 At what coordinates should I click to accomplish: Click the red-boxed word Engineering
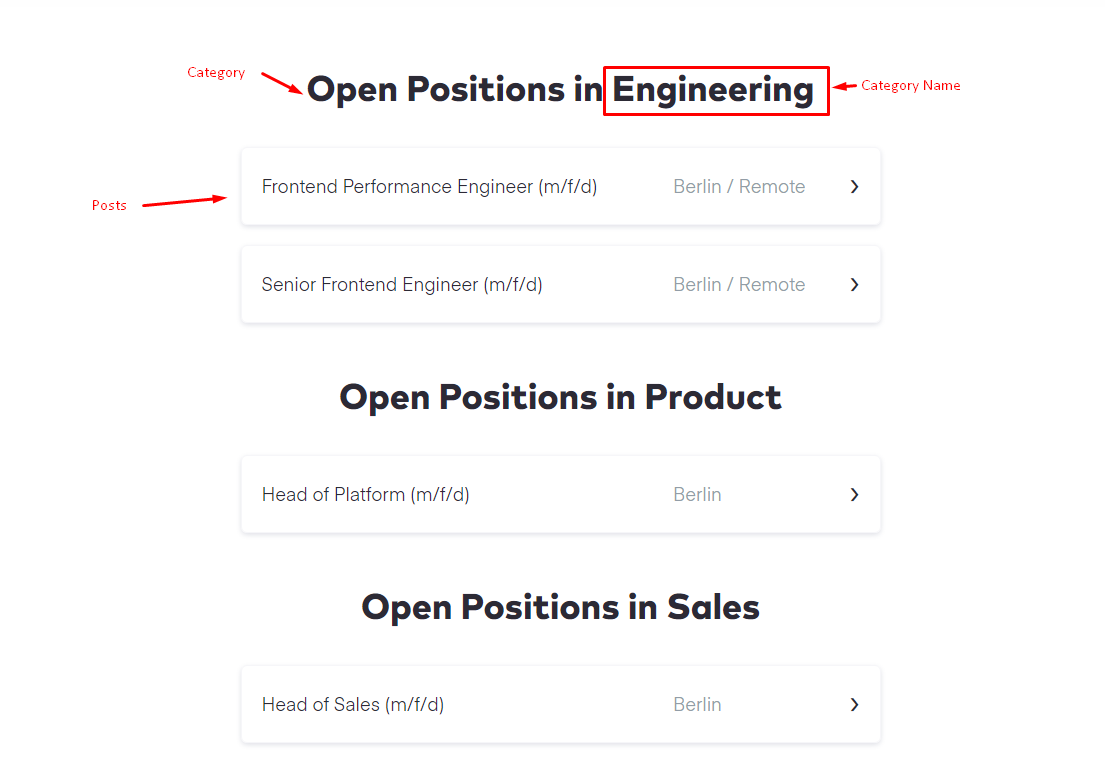[713, 90]
